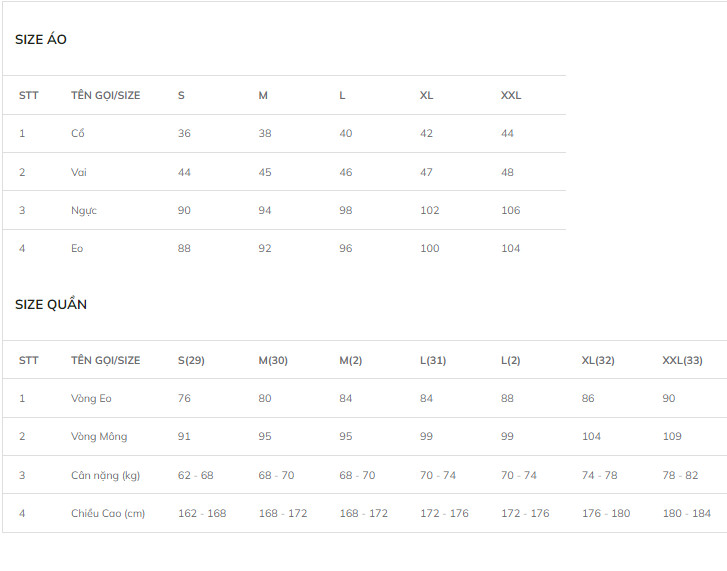The width and height of the screenshot is (727, 571).
Task: Select the Vòng Mông row label
Action: pyautogui.click(x=99, y=436)
